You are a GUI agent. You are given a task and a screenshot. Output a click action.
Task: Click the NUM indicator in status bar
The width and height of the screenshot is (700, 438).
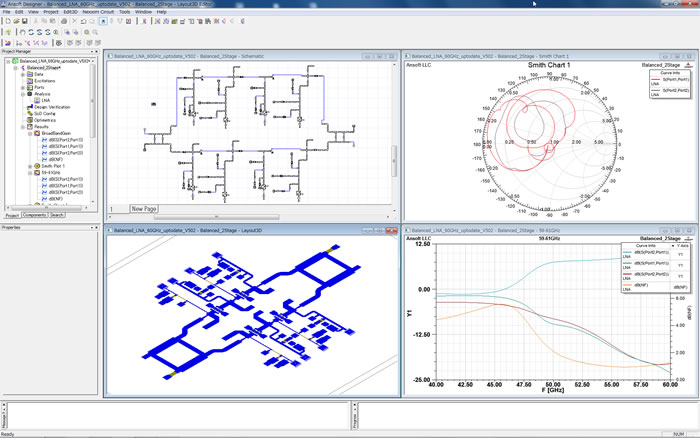click(x=679, y=434)
